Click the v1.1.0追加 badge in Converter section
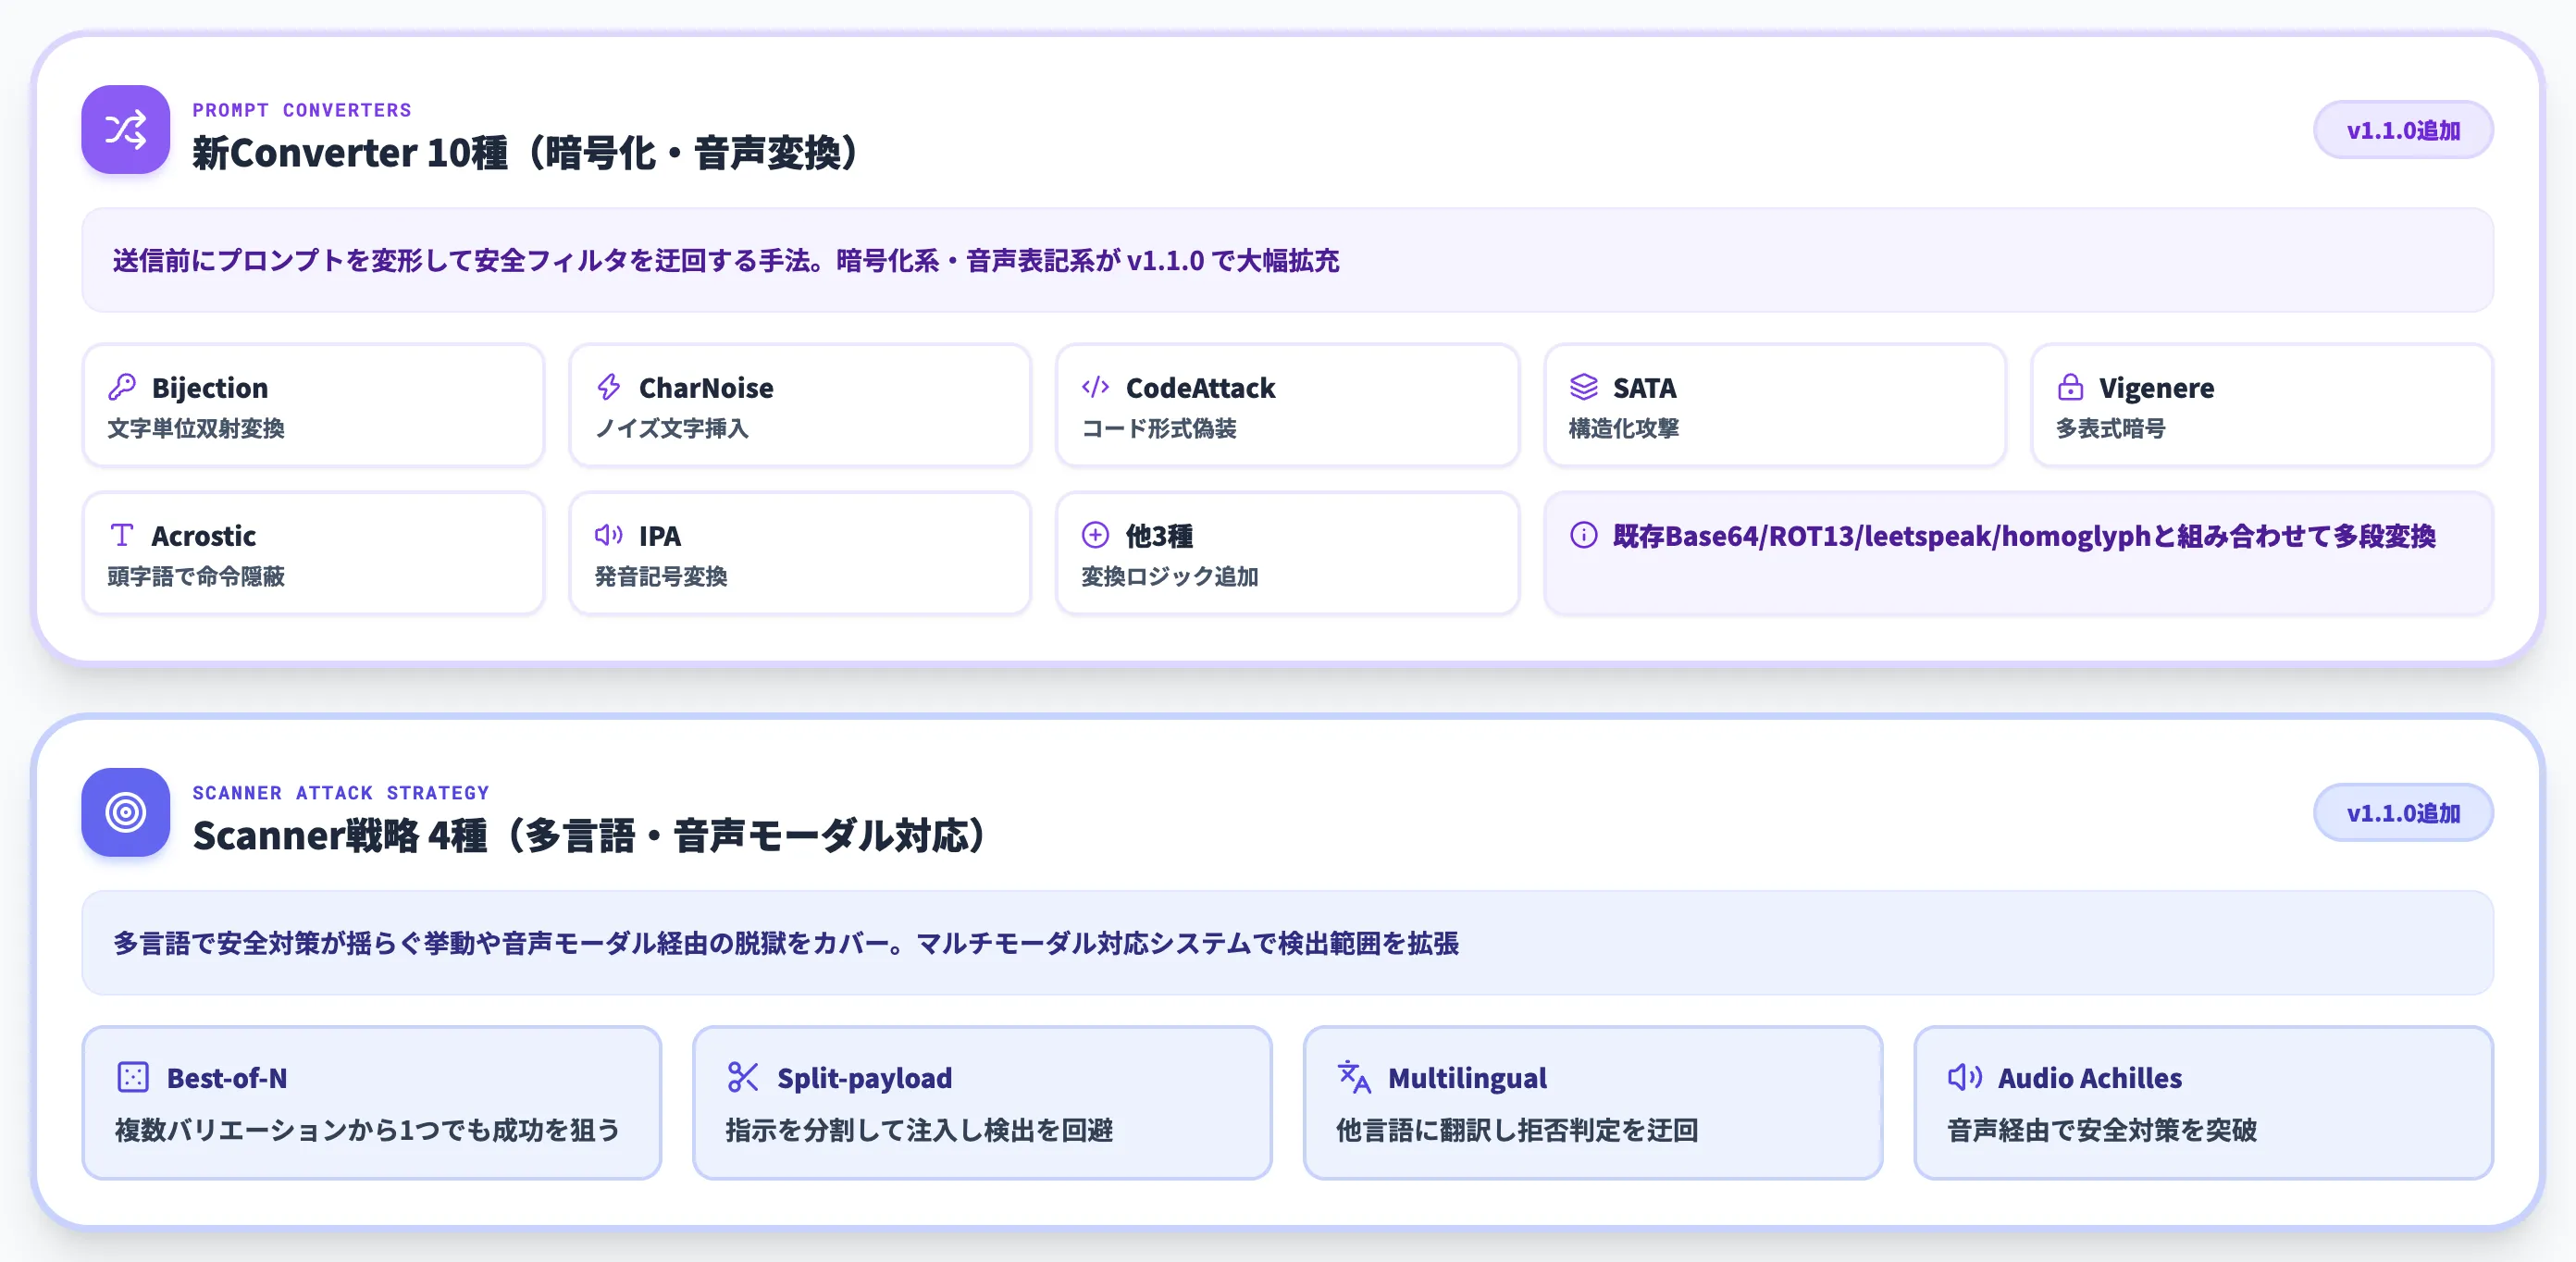The image size is (2576, 1262). [x=2403, y=130]
